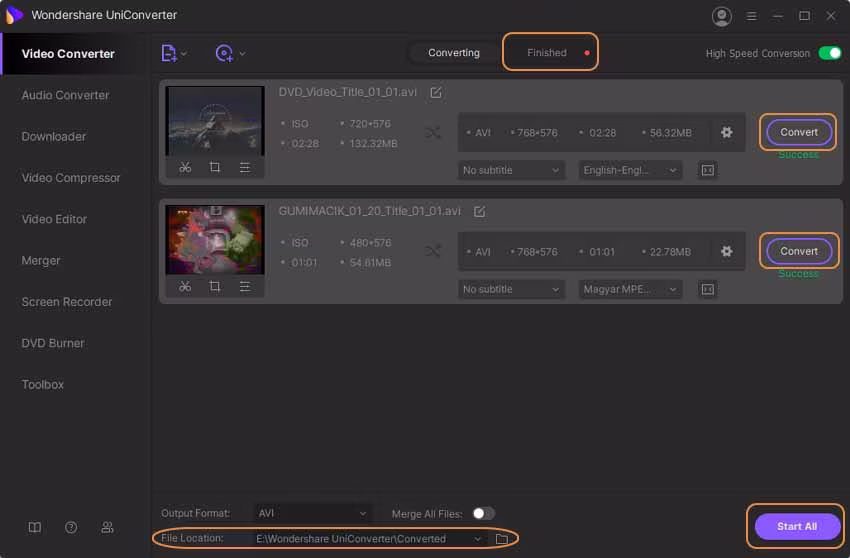Click the GUMIMACIK_01_20_Title_01_01.avi file name
The height and width of the screenshot is (558, 850).
click(370, 211)
